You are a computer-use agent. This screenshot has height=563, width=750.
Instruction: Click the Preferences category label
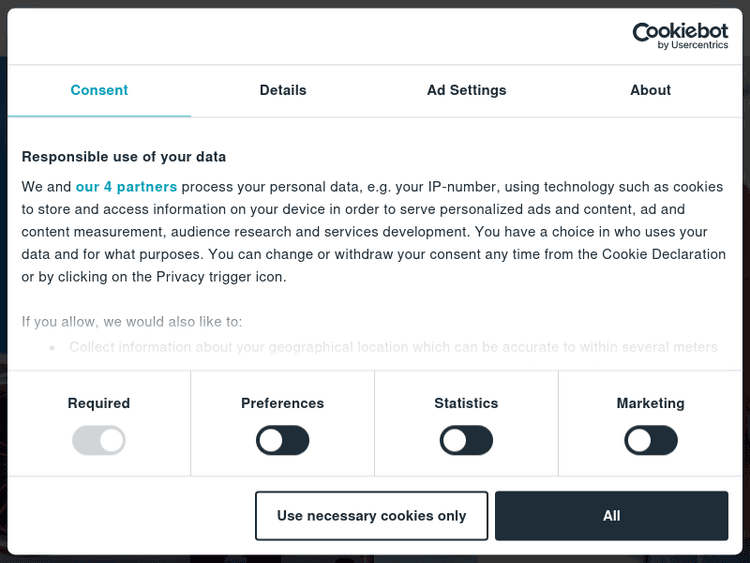pyautogui.click(x=283, y=403)
